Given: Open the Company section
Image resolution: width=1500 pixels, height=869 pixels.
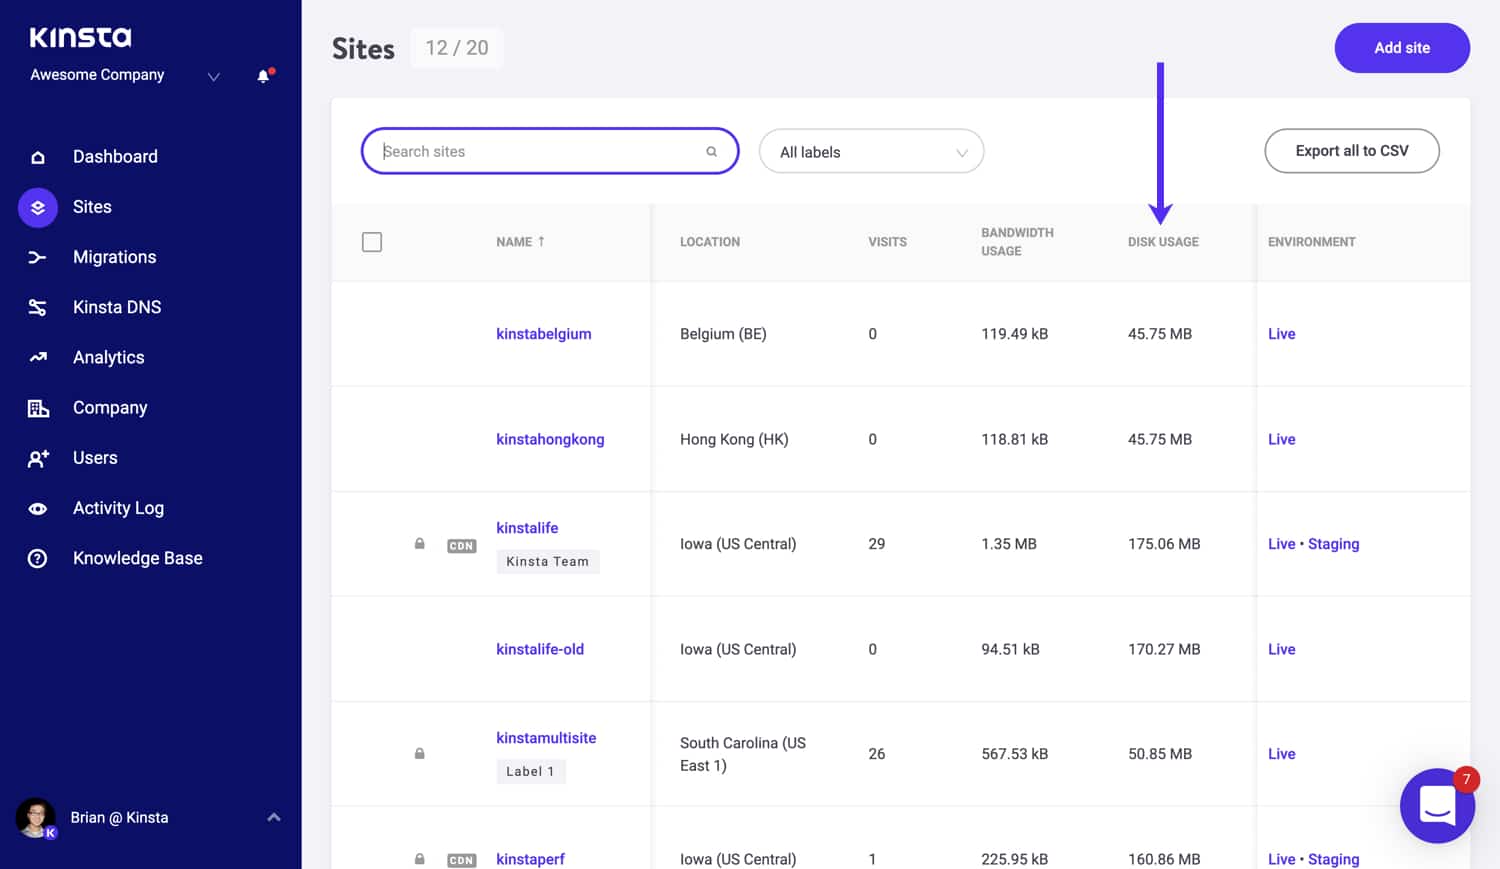Looking at the screenshot, I should 37,407.
